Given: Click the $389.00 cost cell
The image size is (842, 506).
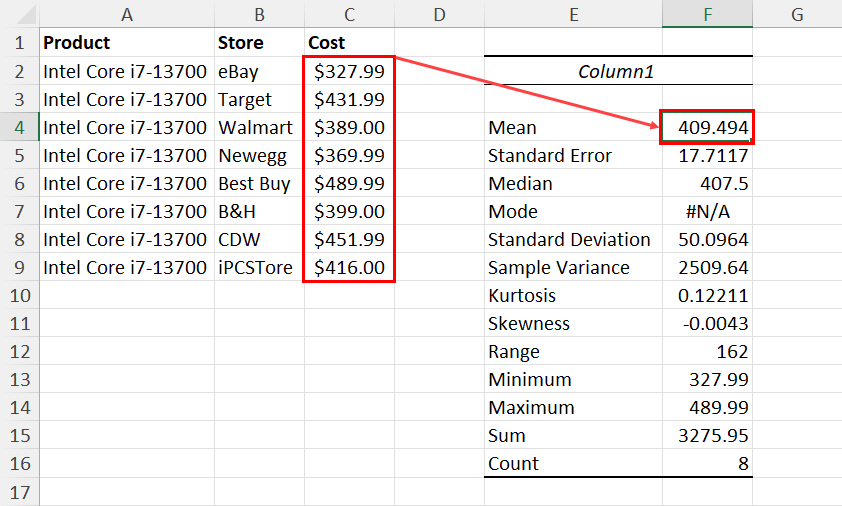Looking at the screenshot, I should (350, 127).
